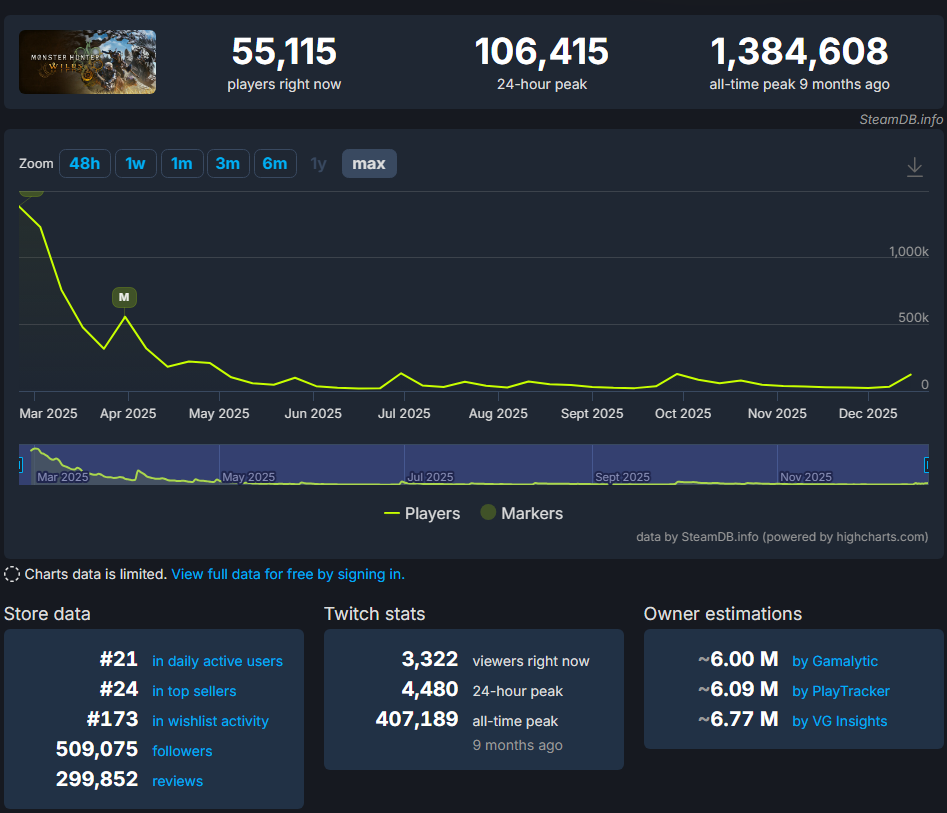
Task: Open the 'by Gamalytic' estimate link
Action: coord(835,661)
